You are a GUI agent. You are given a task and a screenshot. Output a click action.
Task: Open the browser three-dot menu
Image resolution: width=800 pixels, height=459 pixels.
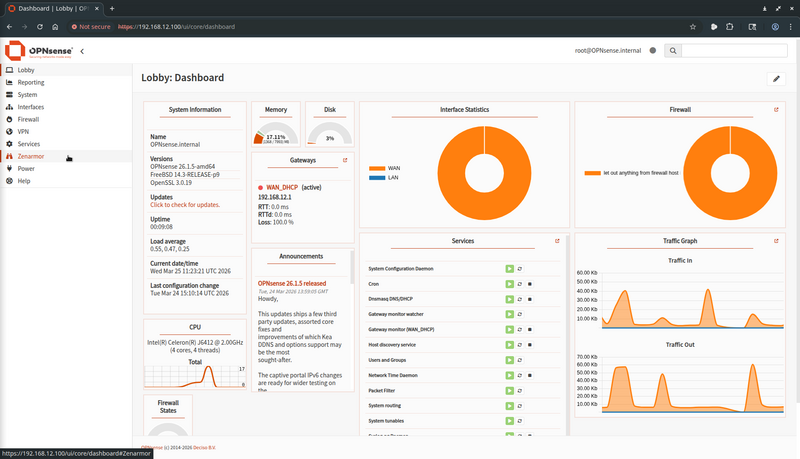click(791, 27)
